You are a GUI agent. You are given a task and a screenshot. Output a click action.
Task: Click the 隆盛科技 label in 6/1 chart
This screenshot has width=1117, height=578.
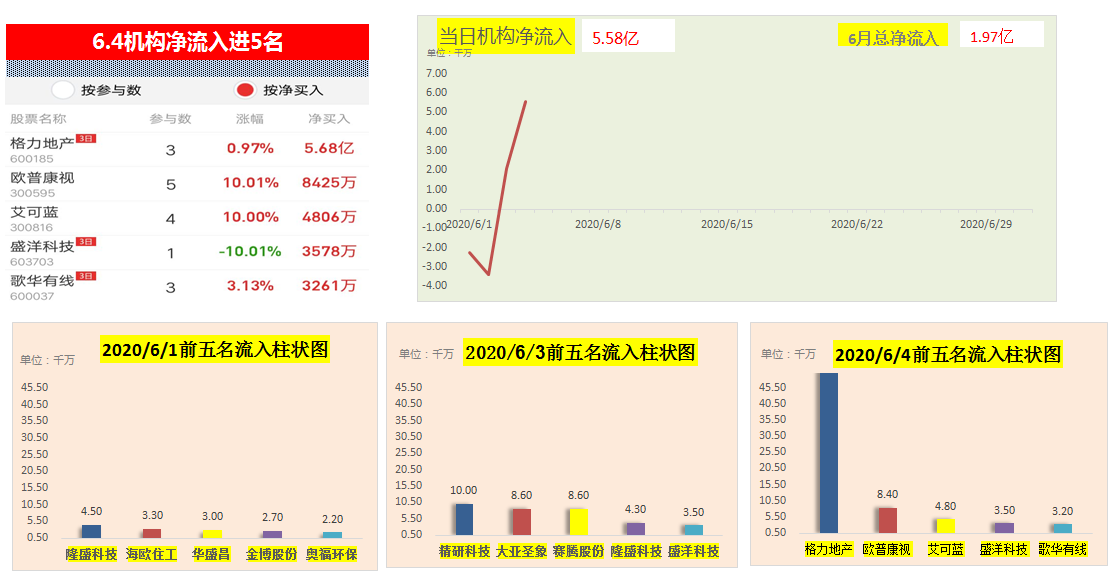(91, 554)
